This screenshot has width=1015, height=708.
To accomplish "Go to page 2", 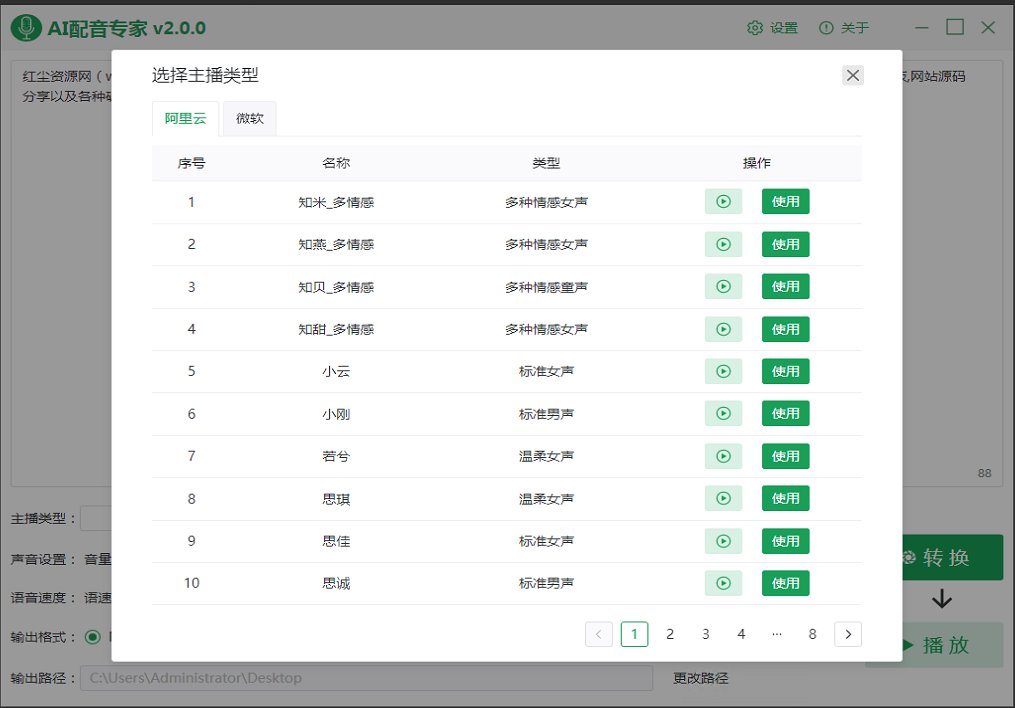I will tap(670, 634).
